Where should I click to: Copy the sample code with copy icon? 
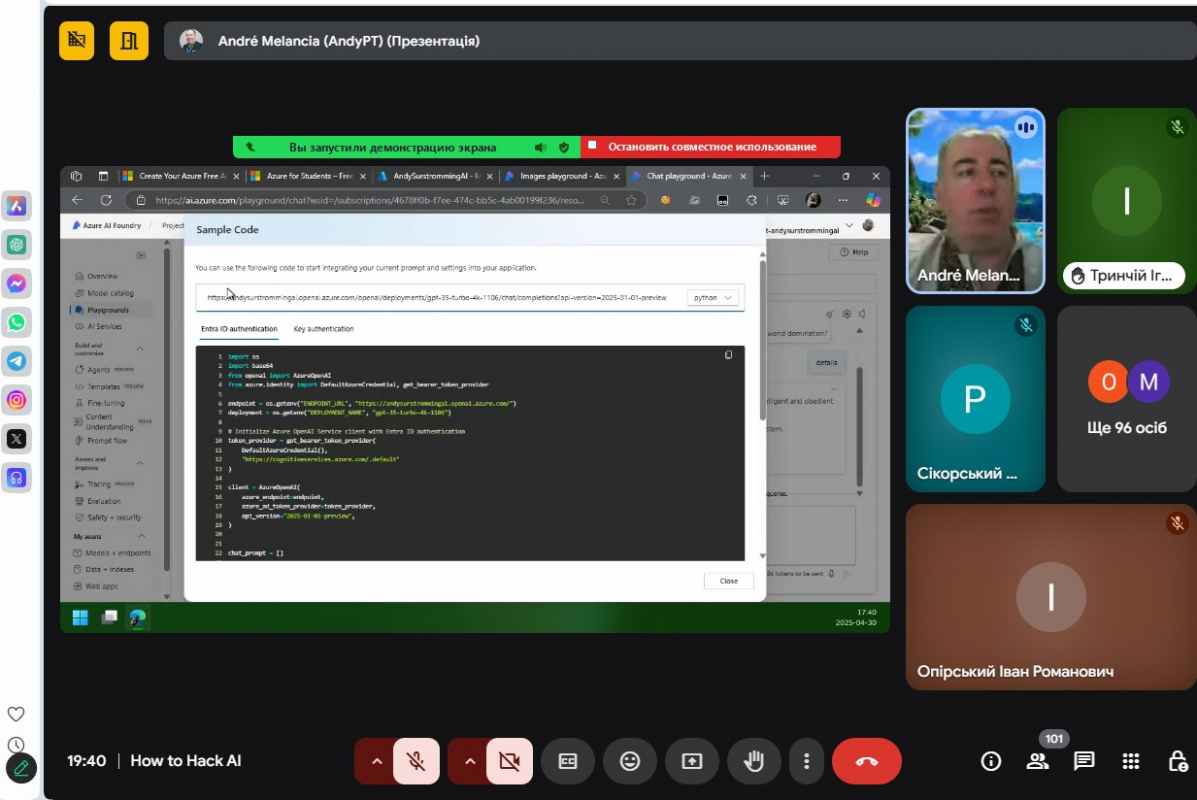728,355
